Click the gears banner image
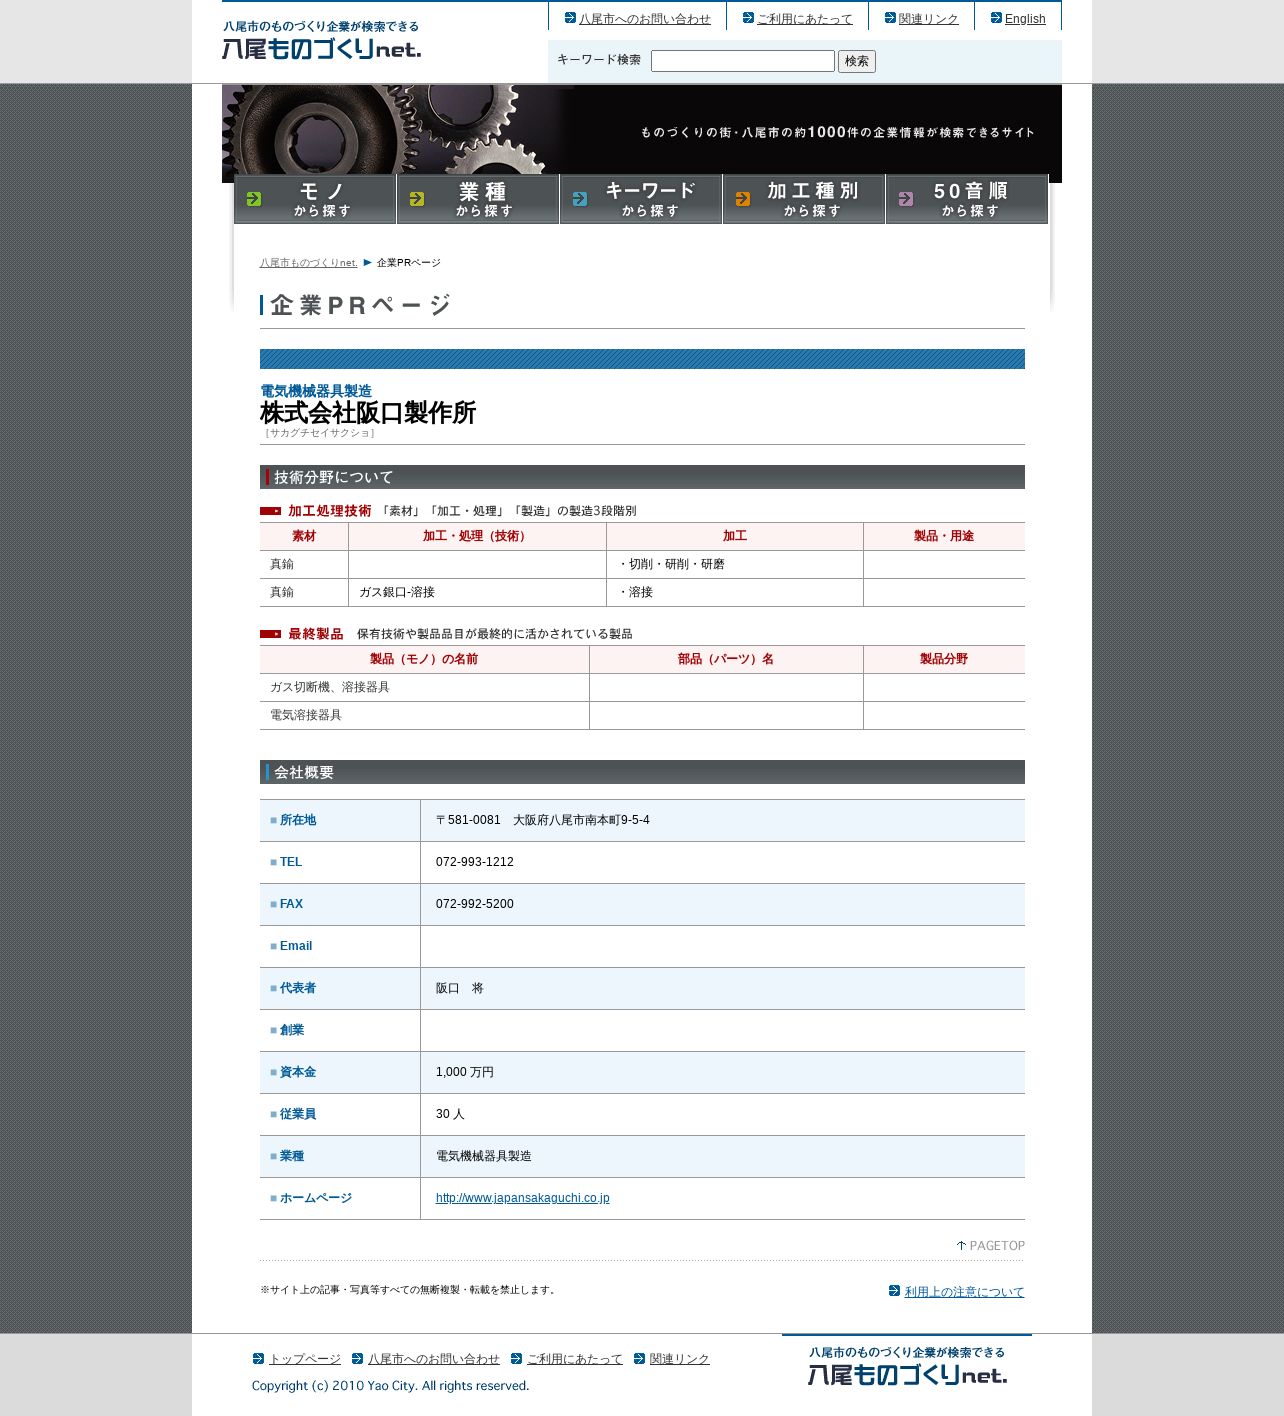This screenshot has height=1416, width=1284. click(x=642, y=130)
